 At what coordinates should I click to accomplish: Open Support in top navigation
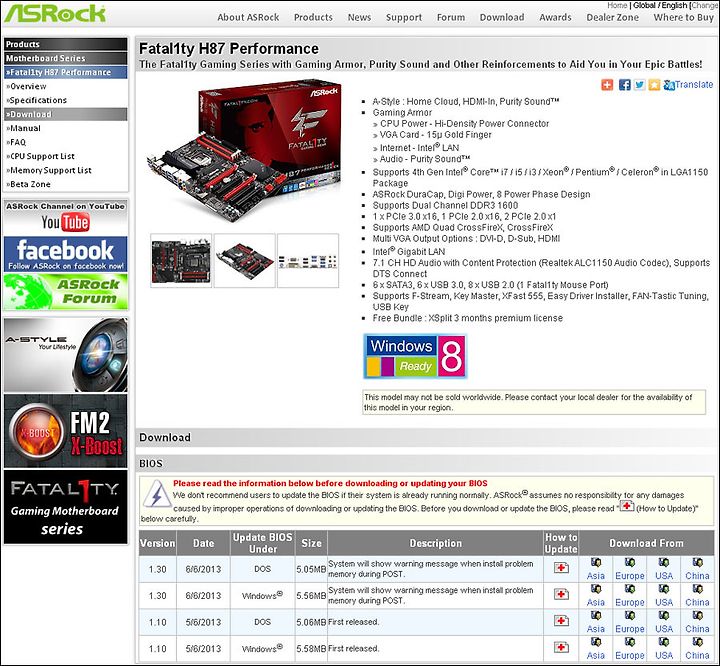tap(404, 17)
